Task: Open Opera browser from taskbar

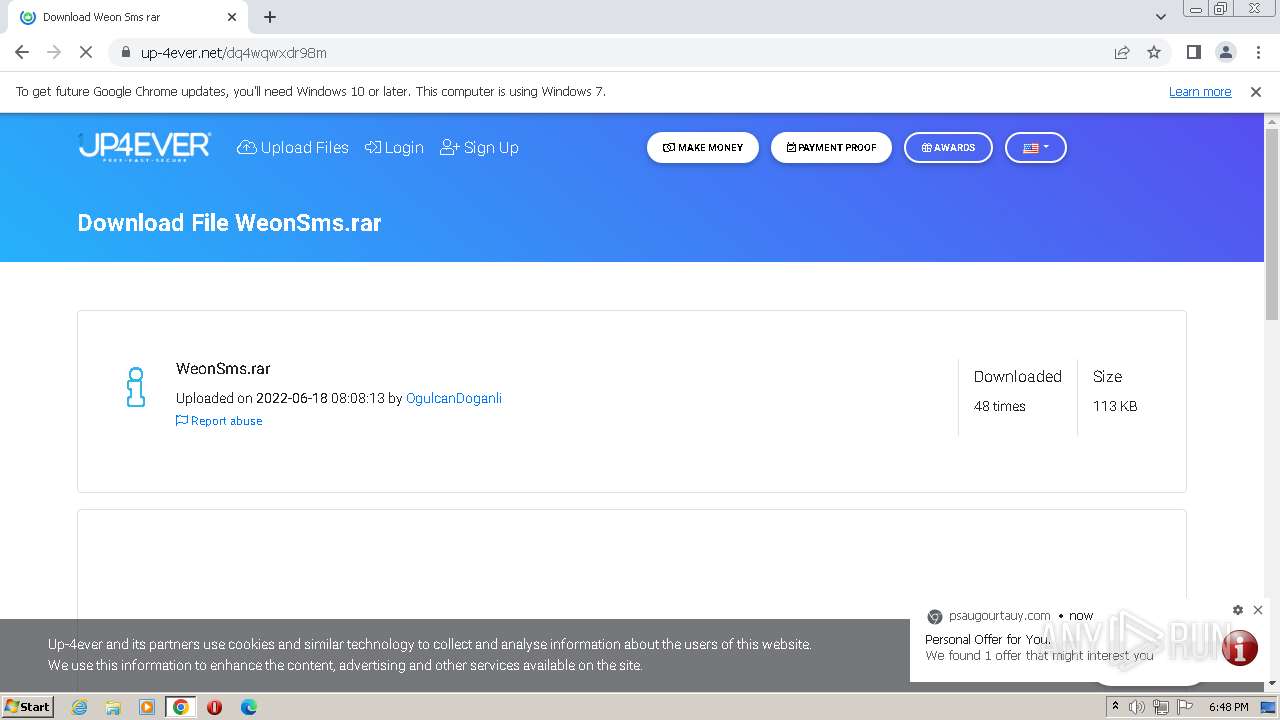Action: pos(214,707)
